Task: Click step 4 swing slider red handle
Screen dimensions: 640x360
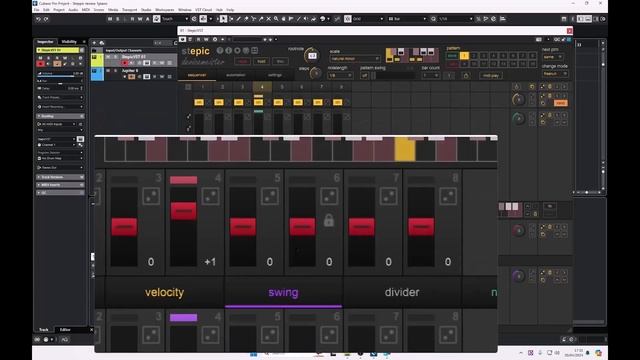Action: pos(184,211)
